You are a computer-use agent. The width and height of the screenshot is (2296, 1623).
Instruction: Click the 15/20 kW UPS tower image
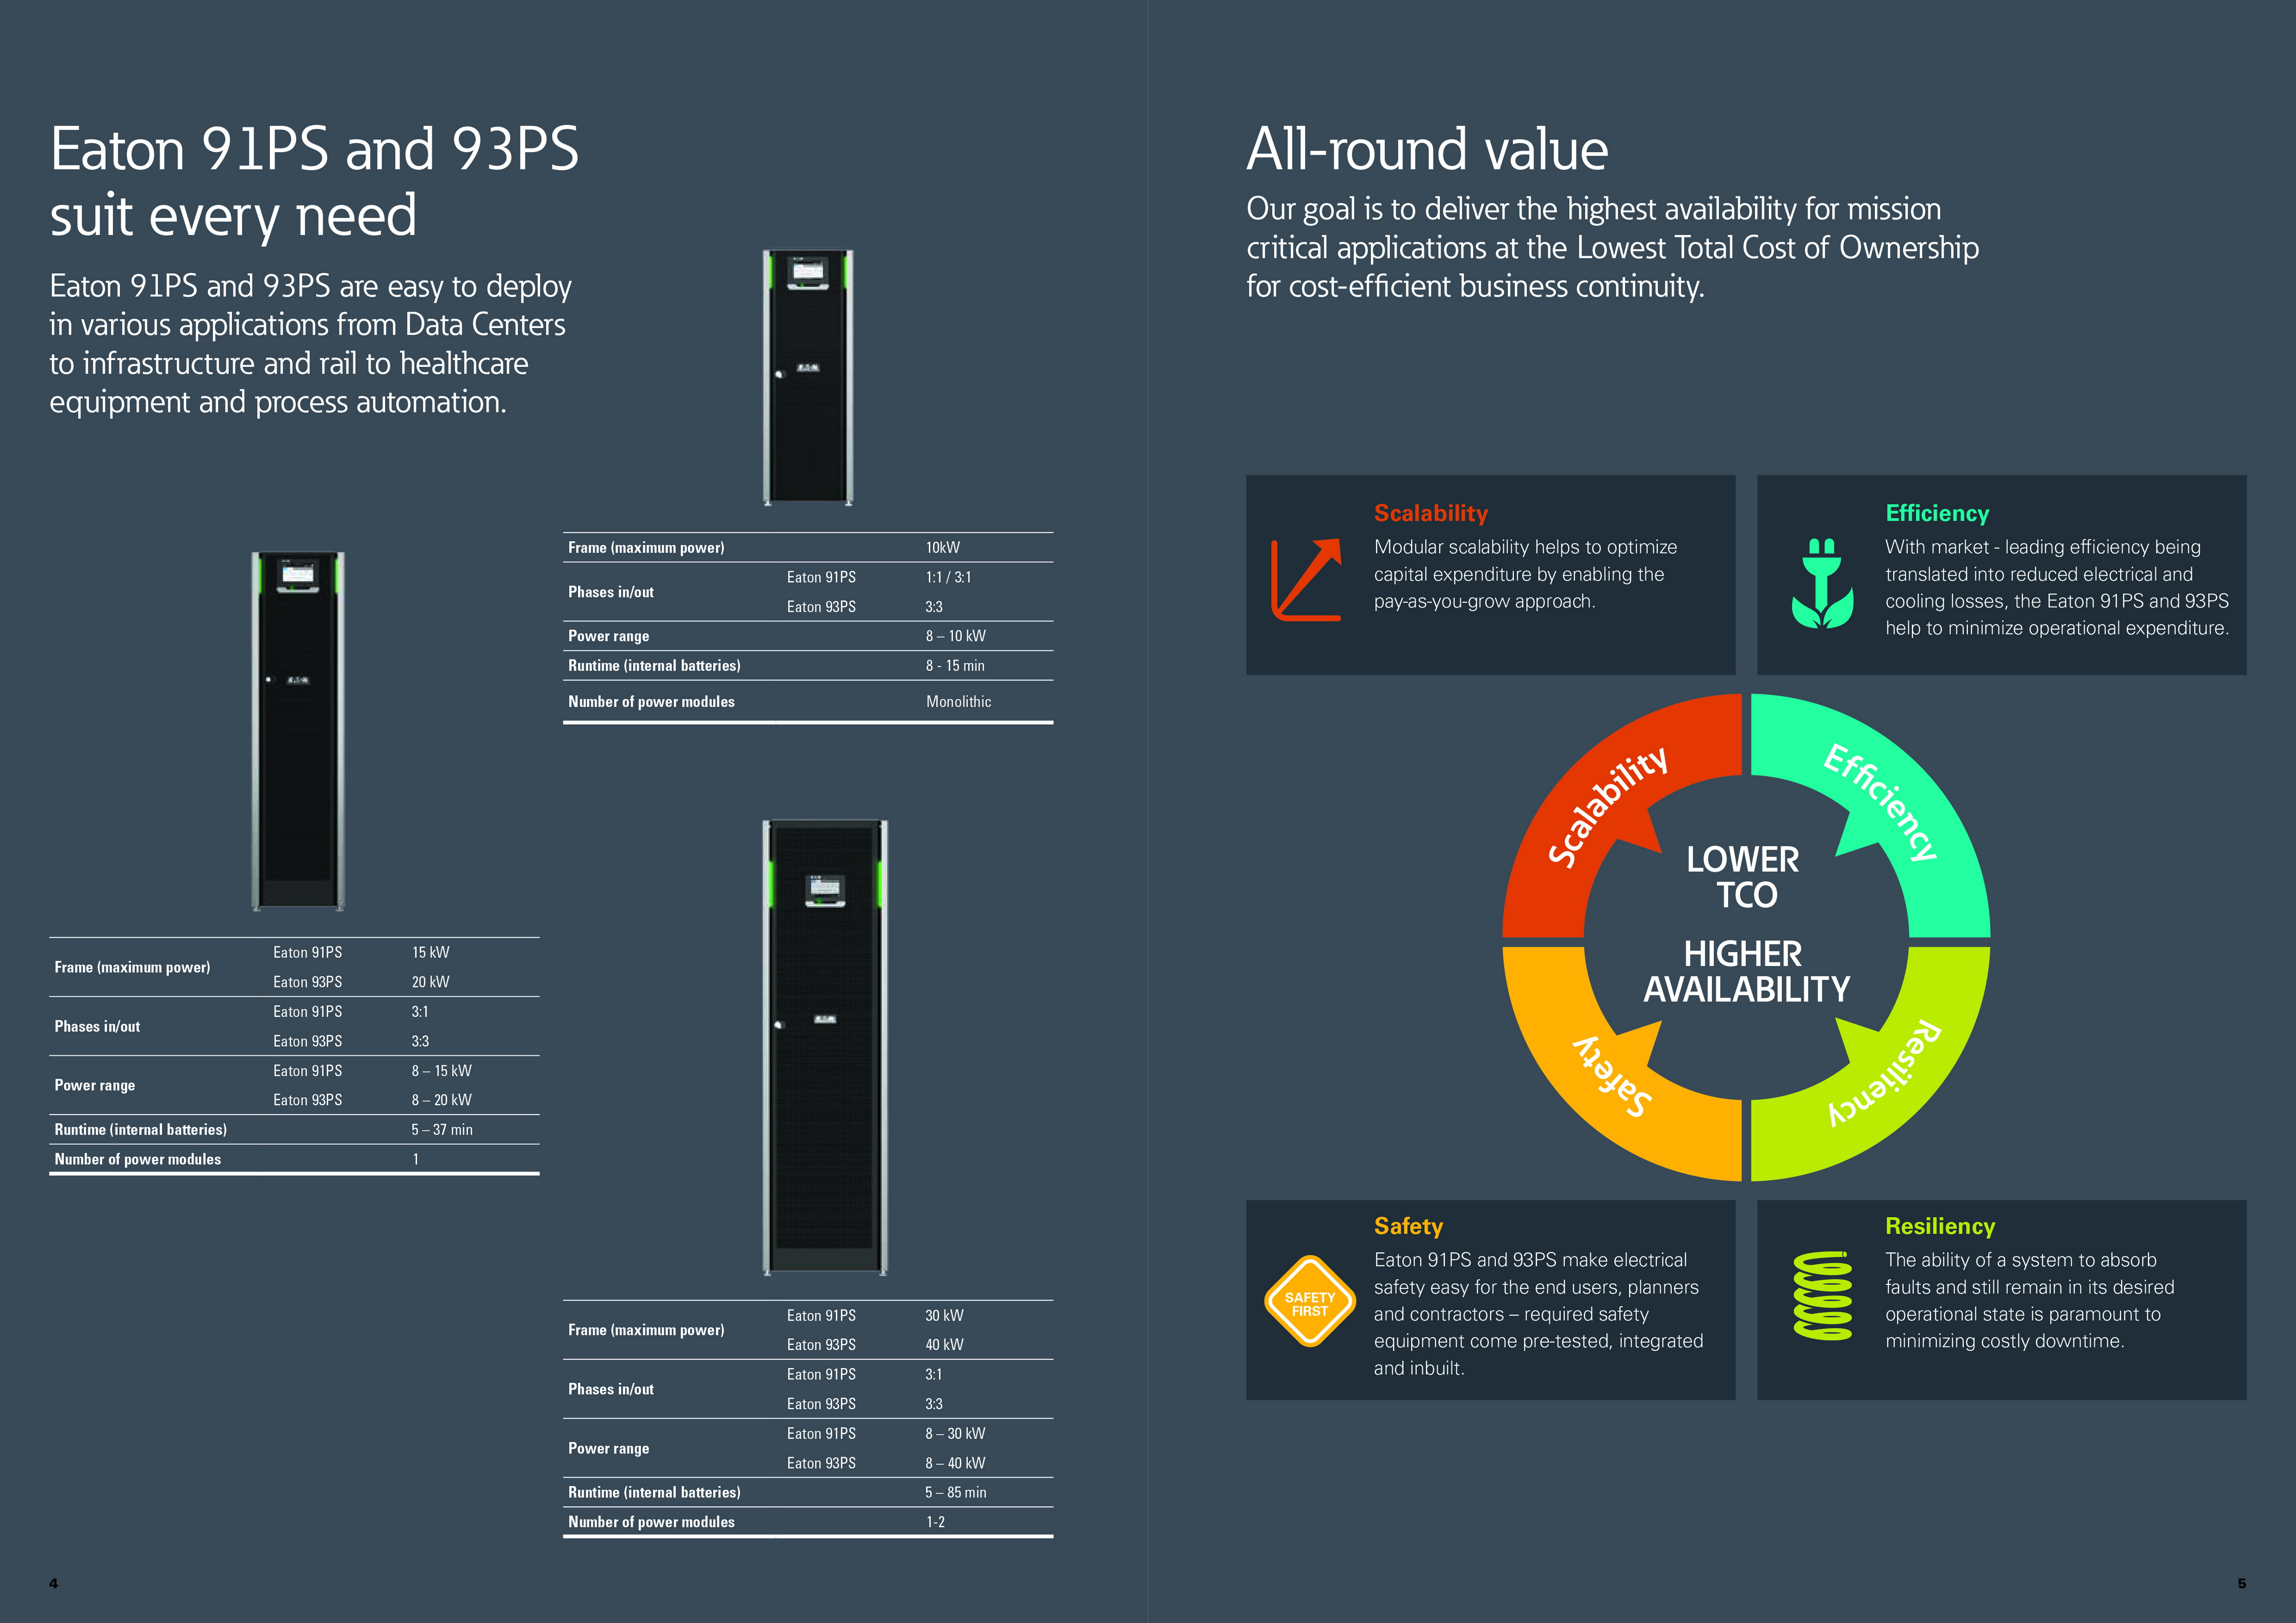[x=298, y=731]
